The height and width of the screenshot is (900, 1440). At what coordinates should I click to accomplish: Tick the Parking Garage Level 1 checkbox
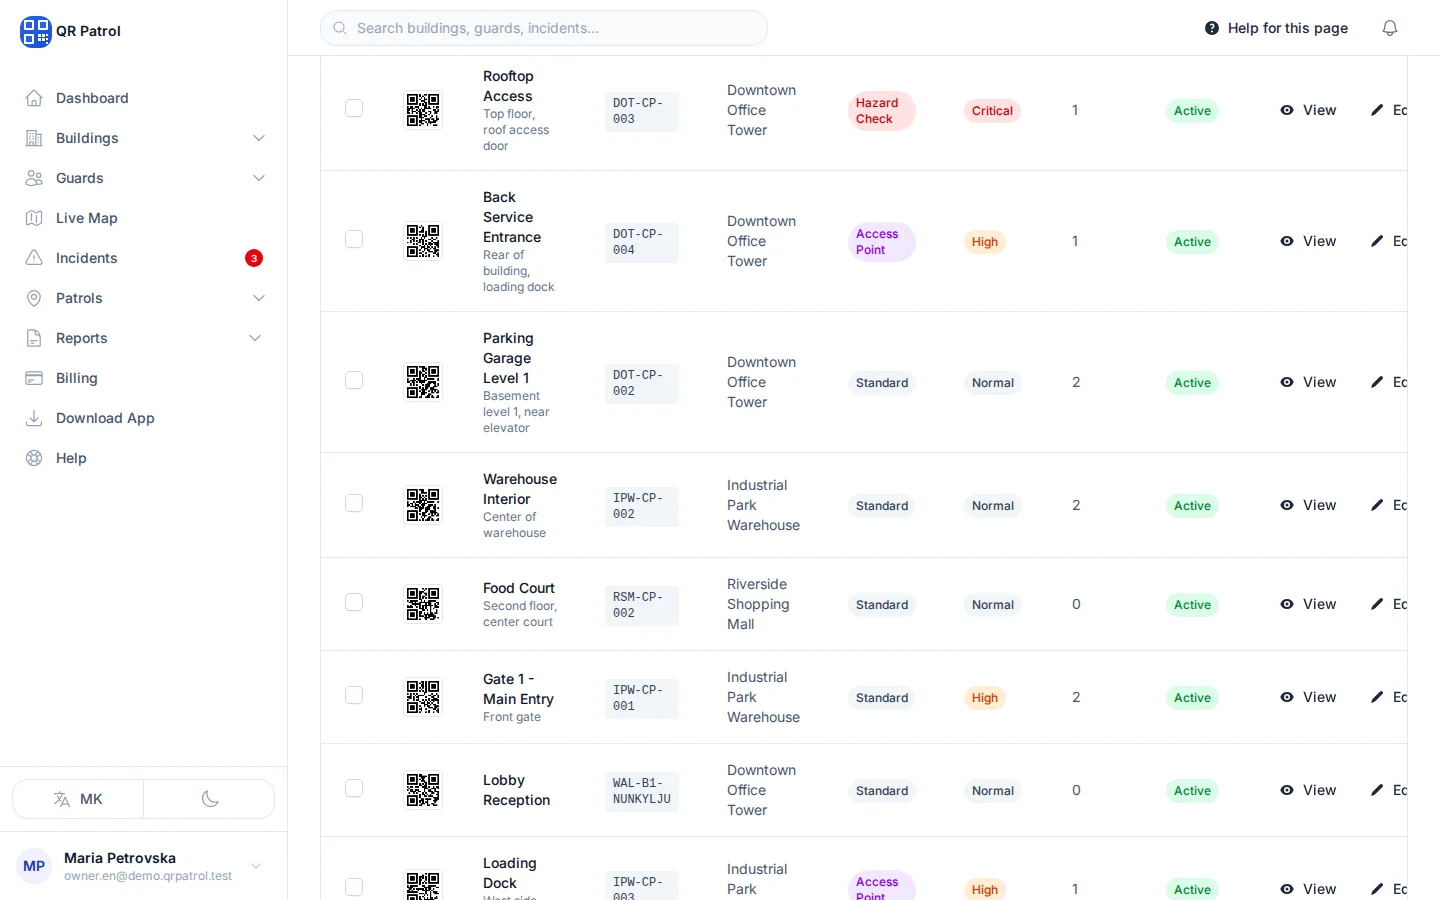[x=354, y=380]
